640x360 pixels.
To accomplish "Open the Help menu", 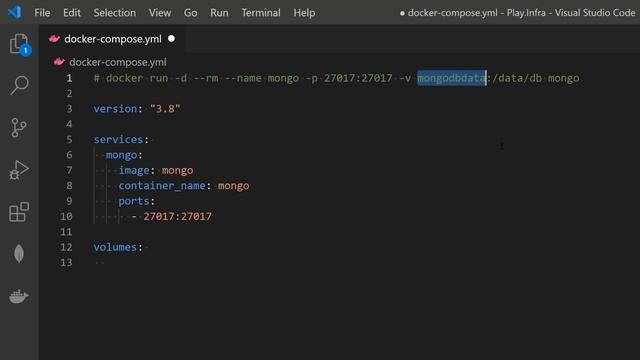I will click(x=304, y=13).
